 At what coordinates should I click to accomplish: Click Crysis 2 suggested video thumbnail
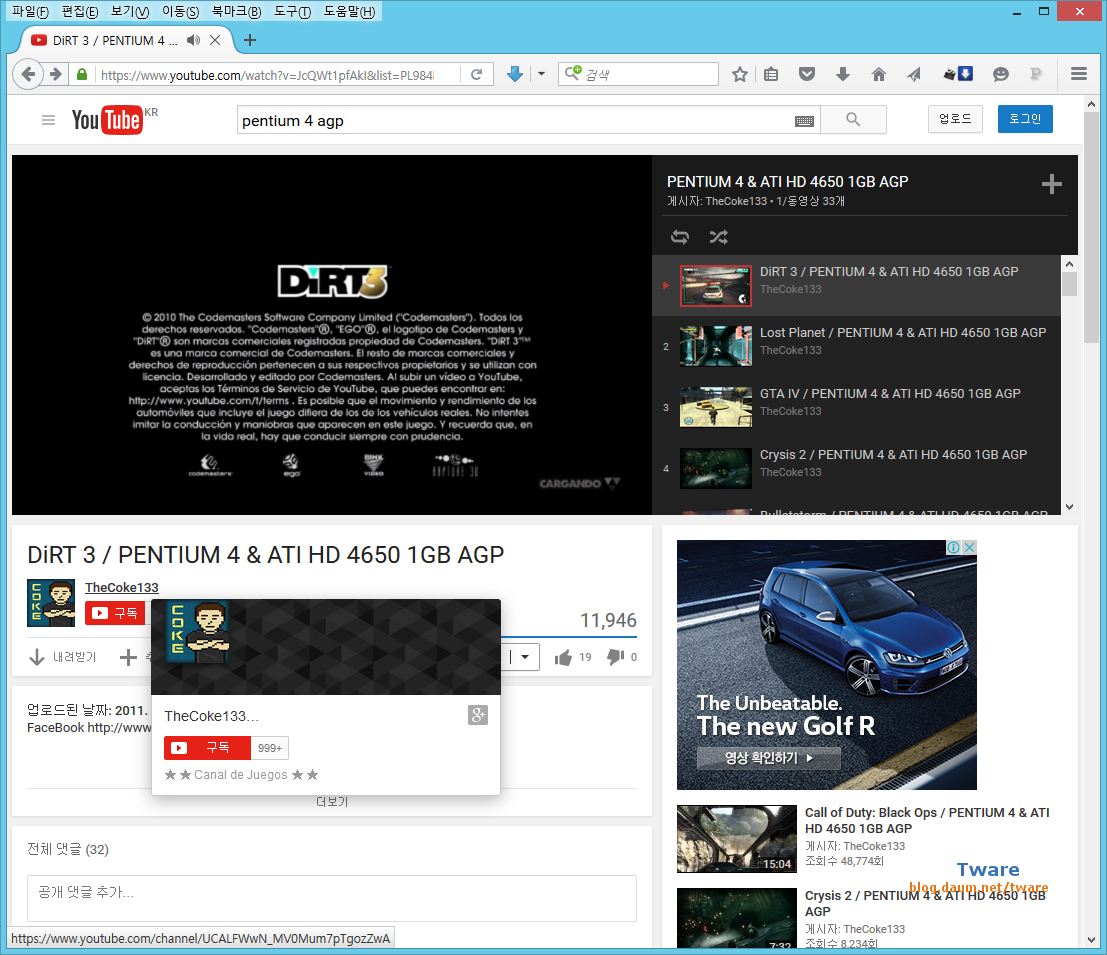click(736, 918)
